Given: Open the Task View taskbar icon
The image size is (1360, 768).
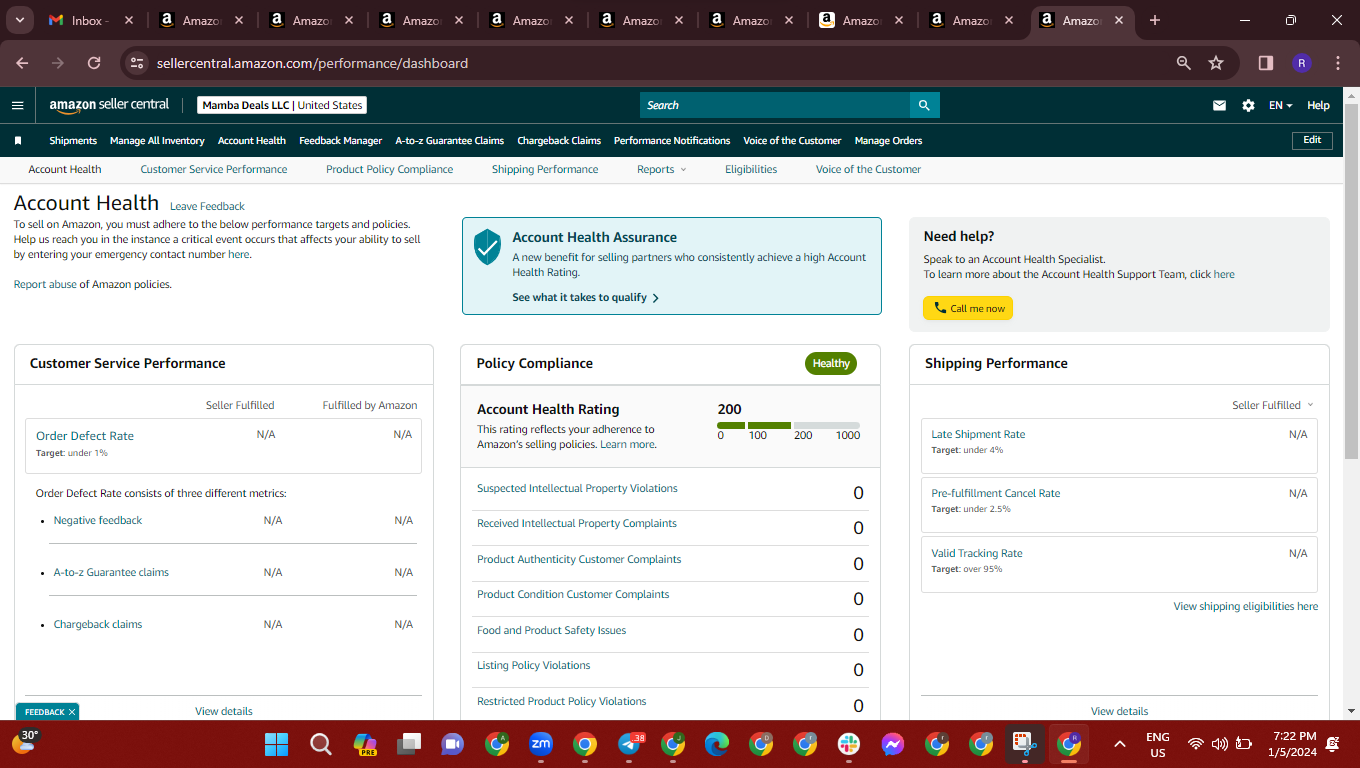Looking at the screenshot, I should [x=408, y=744].
